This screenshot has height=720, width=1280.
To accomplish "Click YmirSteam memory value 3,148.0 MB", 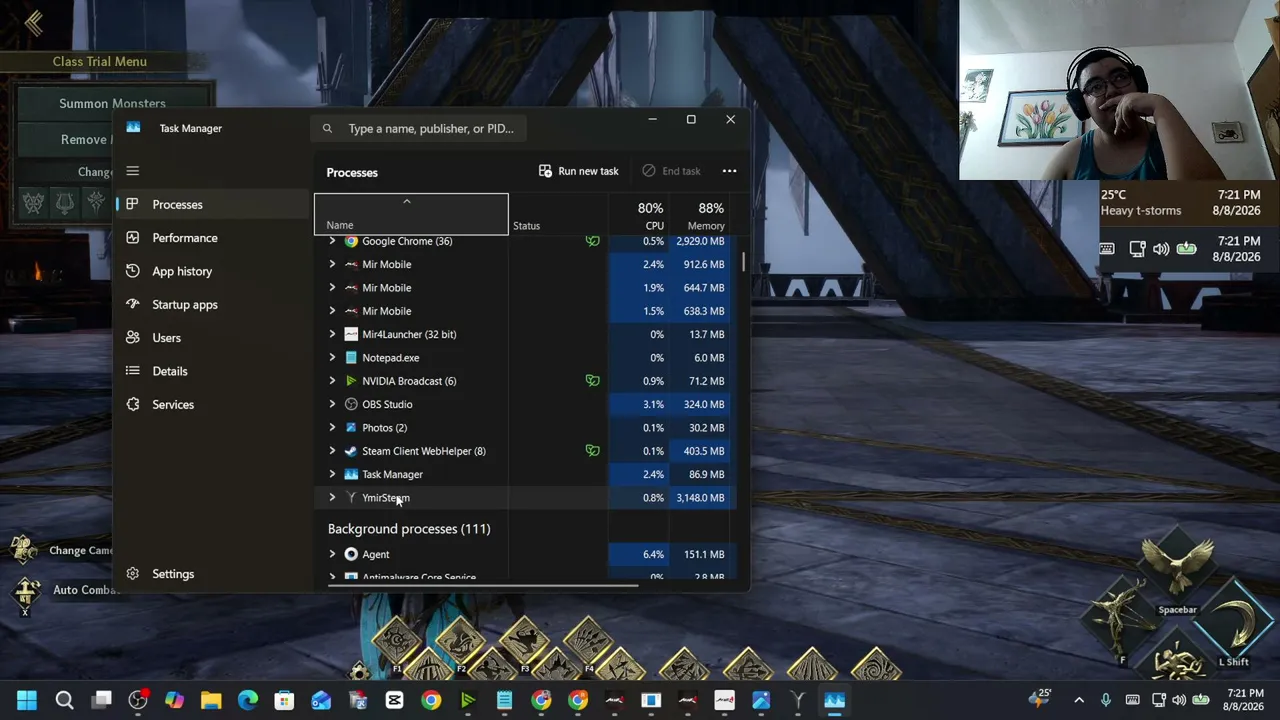I will point(700,498).
